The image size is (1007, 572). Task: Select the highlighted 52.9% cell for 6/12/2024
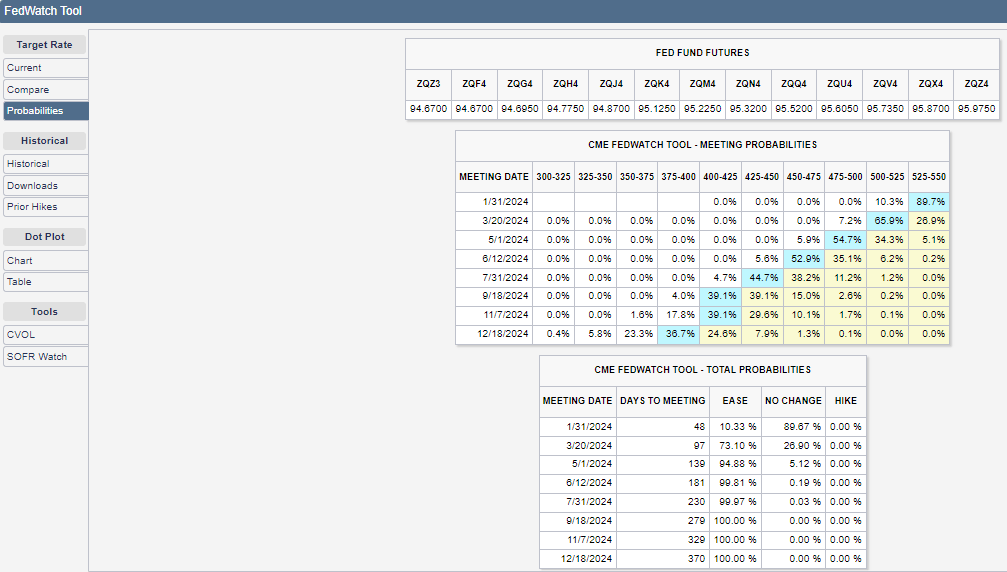pos(804,259)
